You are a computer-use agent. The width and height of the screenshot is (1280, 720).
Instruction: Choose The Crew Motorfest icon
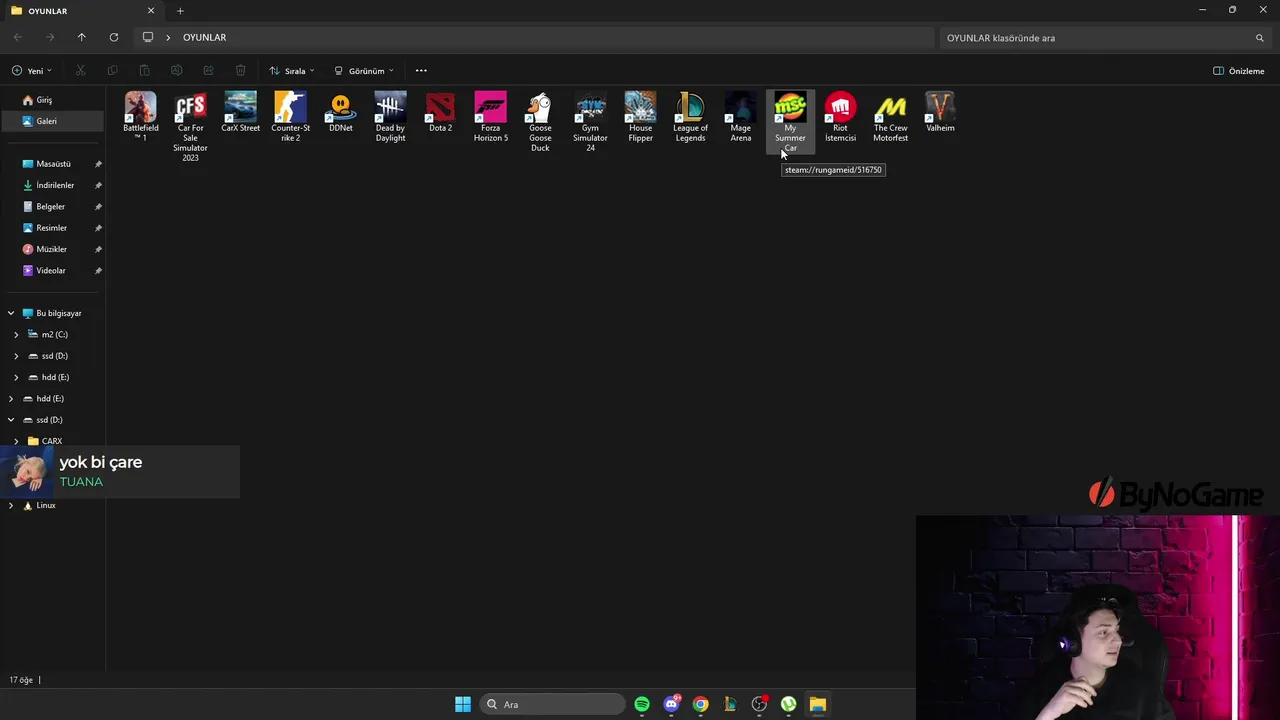890,117
